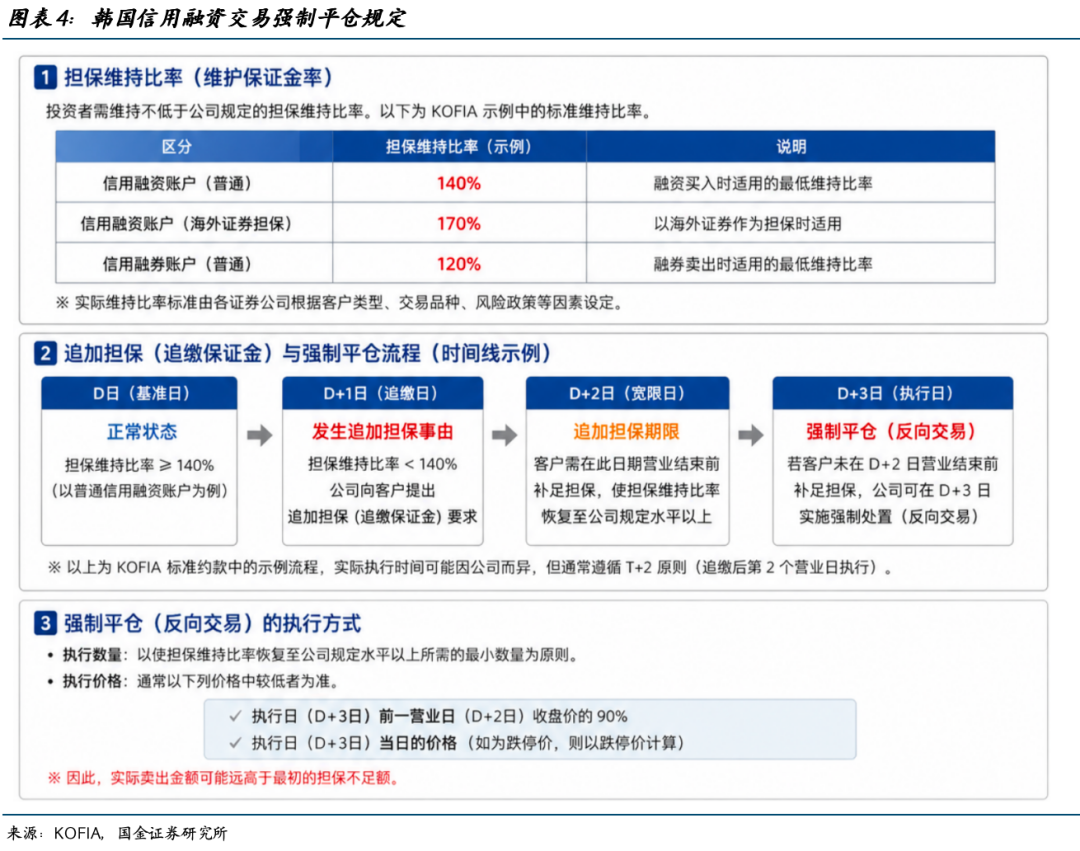This screenshot has width=1080, height=851.
Task: Click text （以普通信用融资账户为例）
Action: [x=139, y=491]
